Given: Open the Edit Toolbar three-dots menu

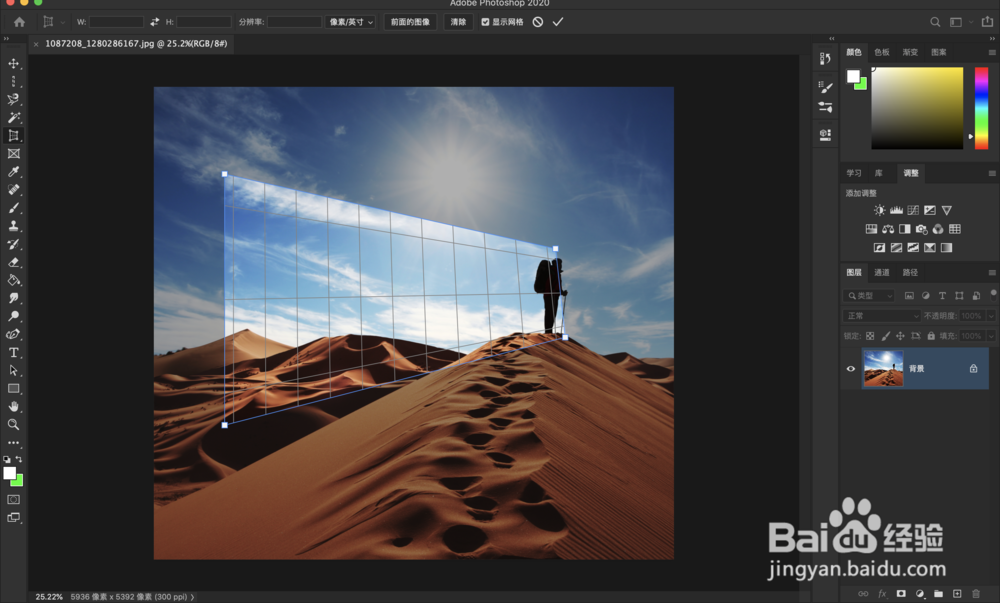Looking at the screenshot, I should (13, 442).
